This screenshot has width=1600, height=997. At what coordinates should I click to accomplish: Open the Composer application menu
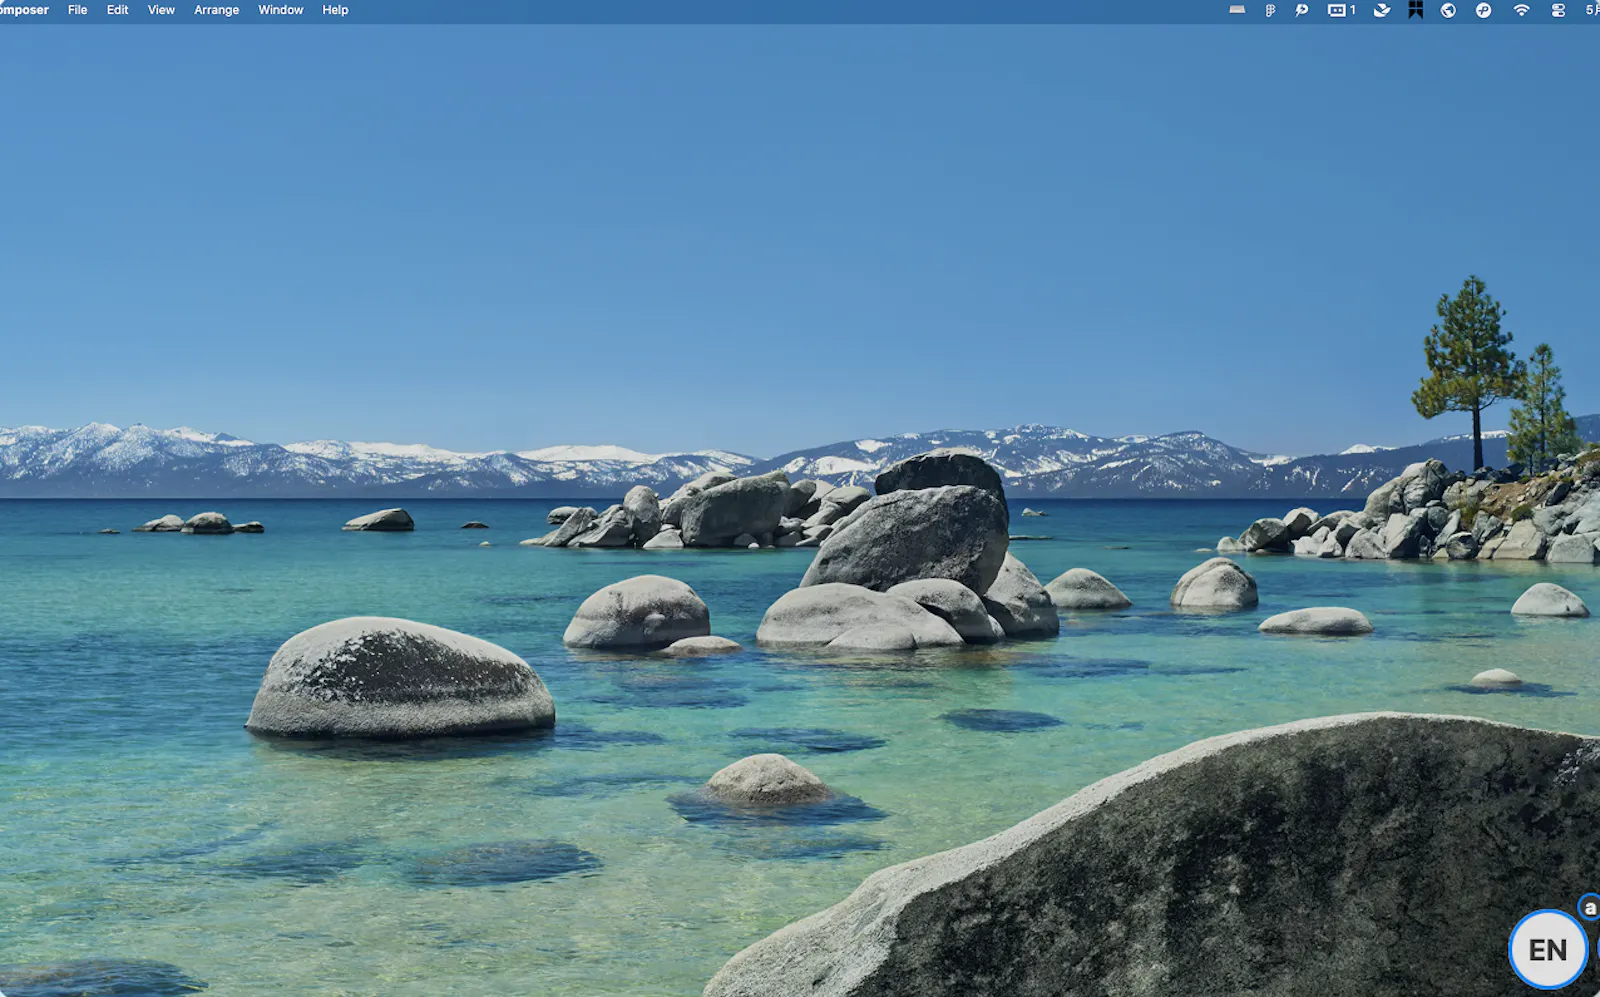click(24, 10)
